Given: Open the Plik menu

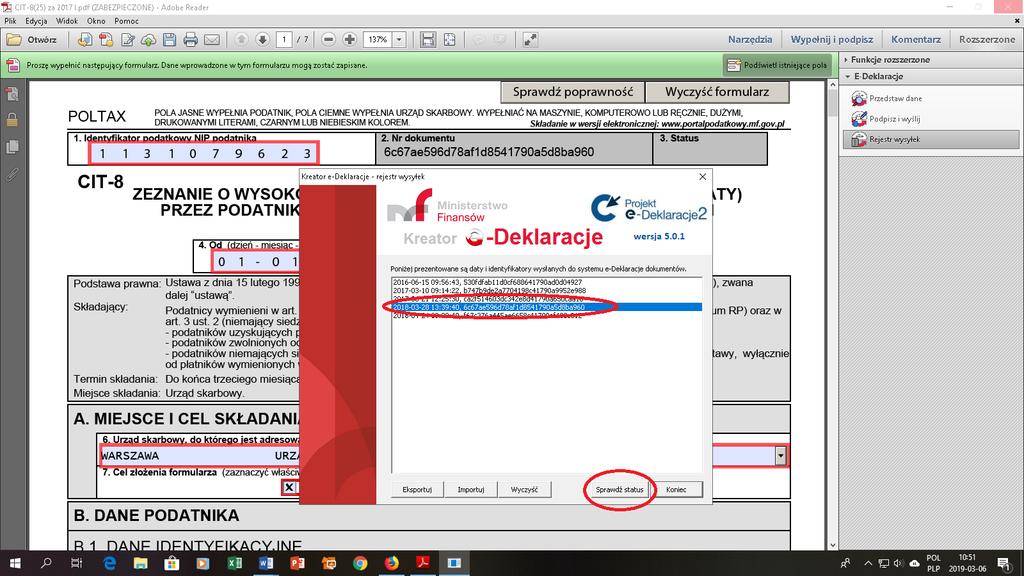Looking at the screenshot, I should click(x=10, y=21).
